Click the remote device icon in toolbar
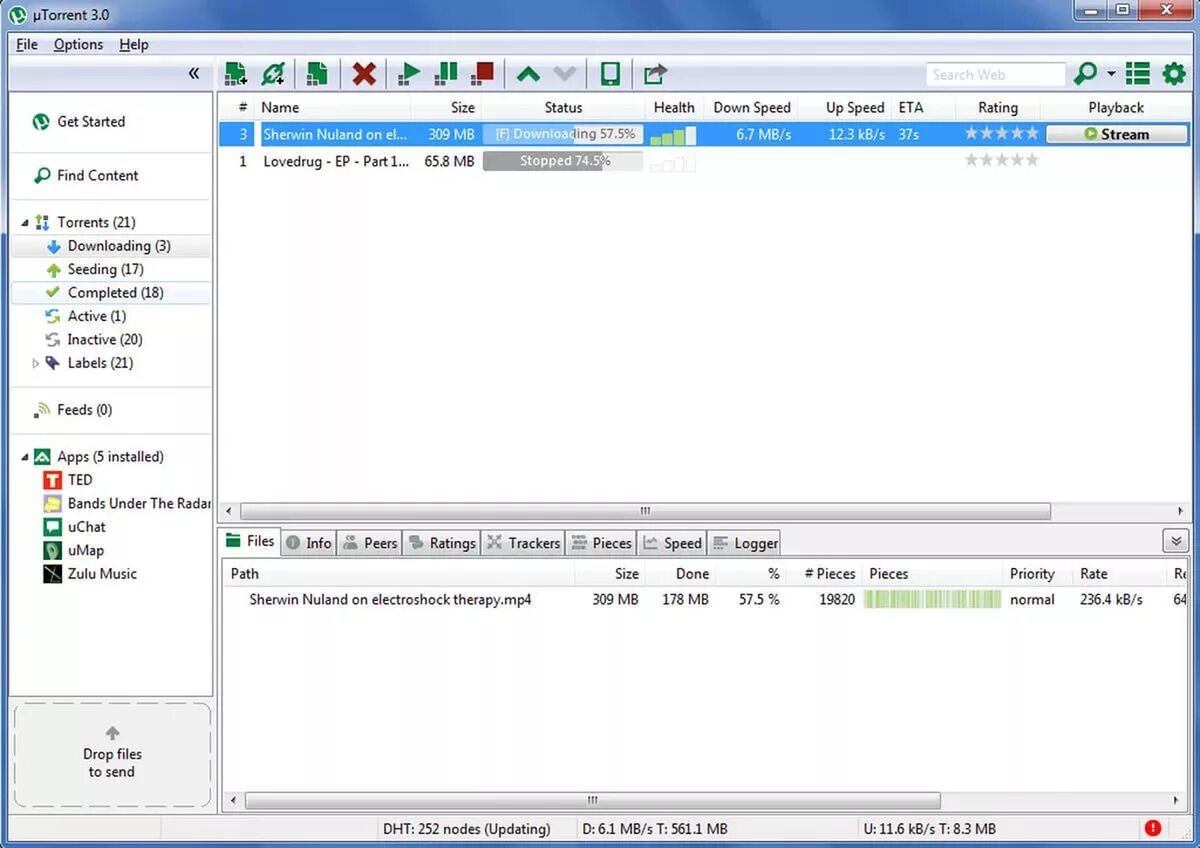 [x=610, y=73]
